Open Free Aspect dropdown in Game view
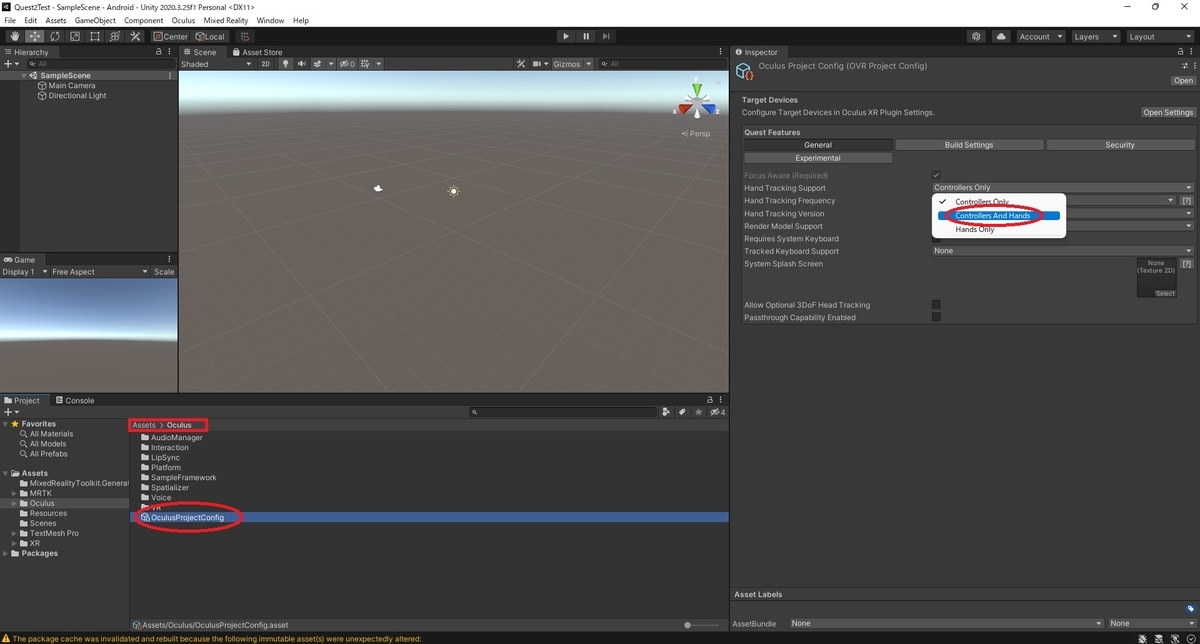 (99, 272)
